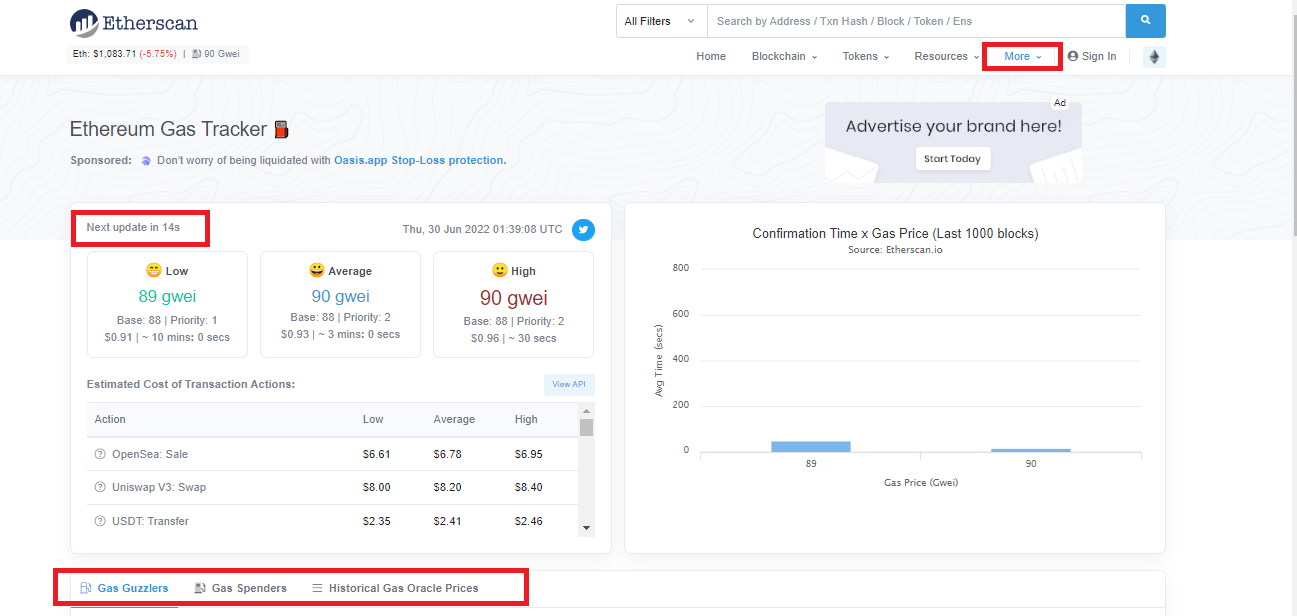Click the search address input field
The image size is (1297, 616).
pos(916,21)
